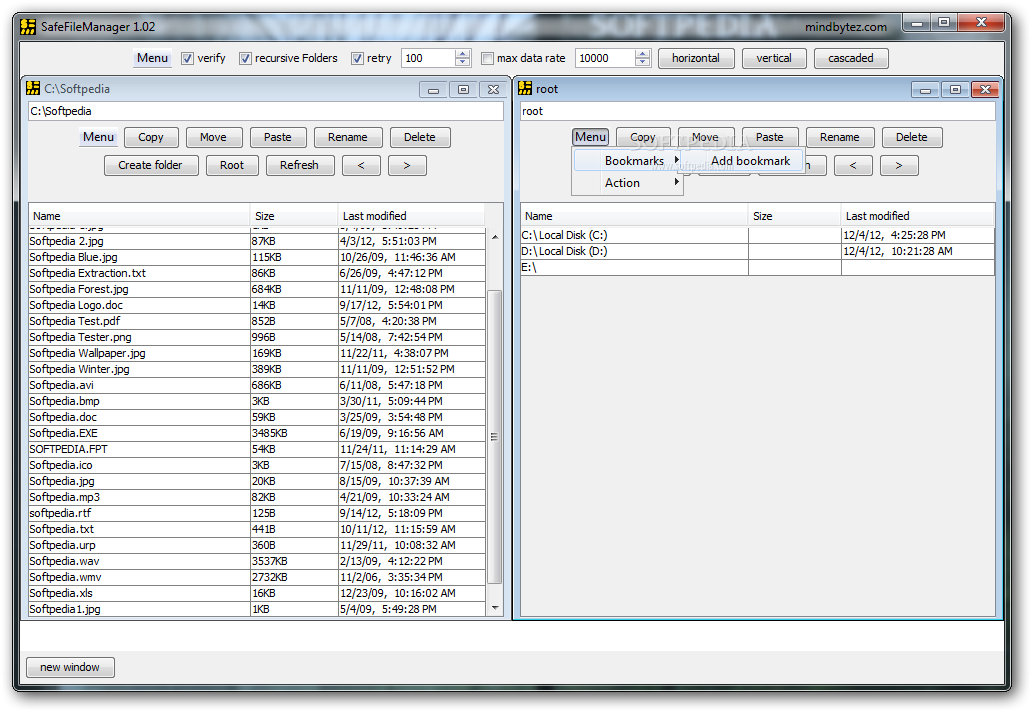This screenshot has height=712, width=1032.
Task: Select C:\ Local Disk (C:) row
Action: pyautogui.click(x=758, y=235)
